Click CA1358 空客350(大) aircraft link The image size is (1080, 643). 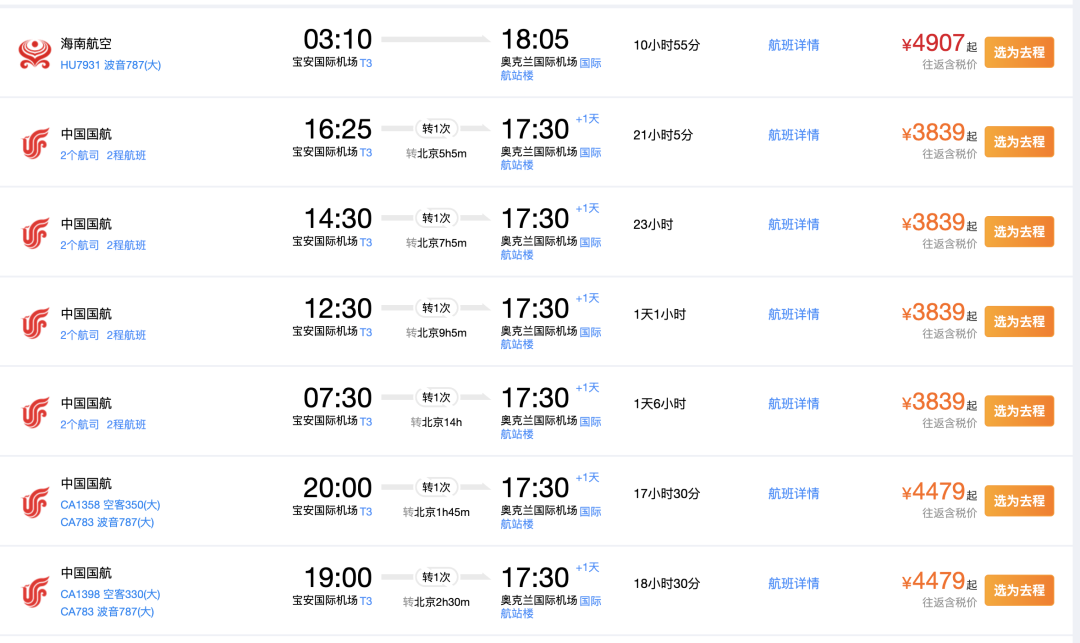pos(110,505)
